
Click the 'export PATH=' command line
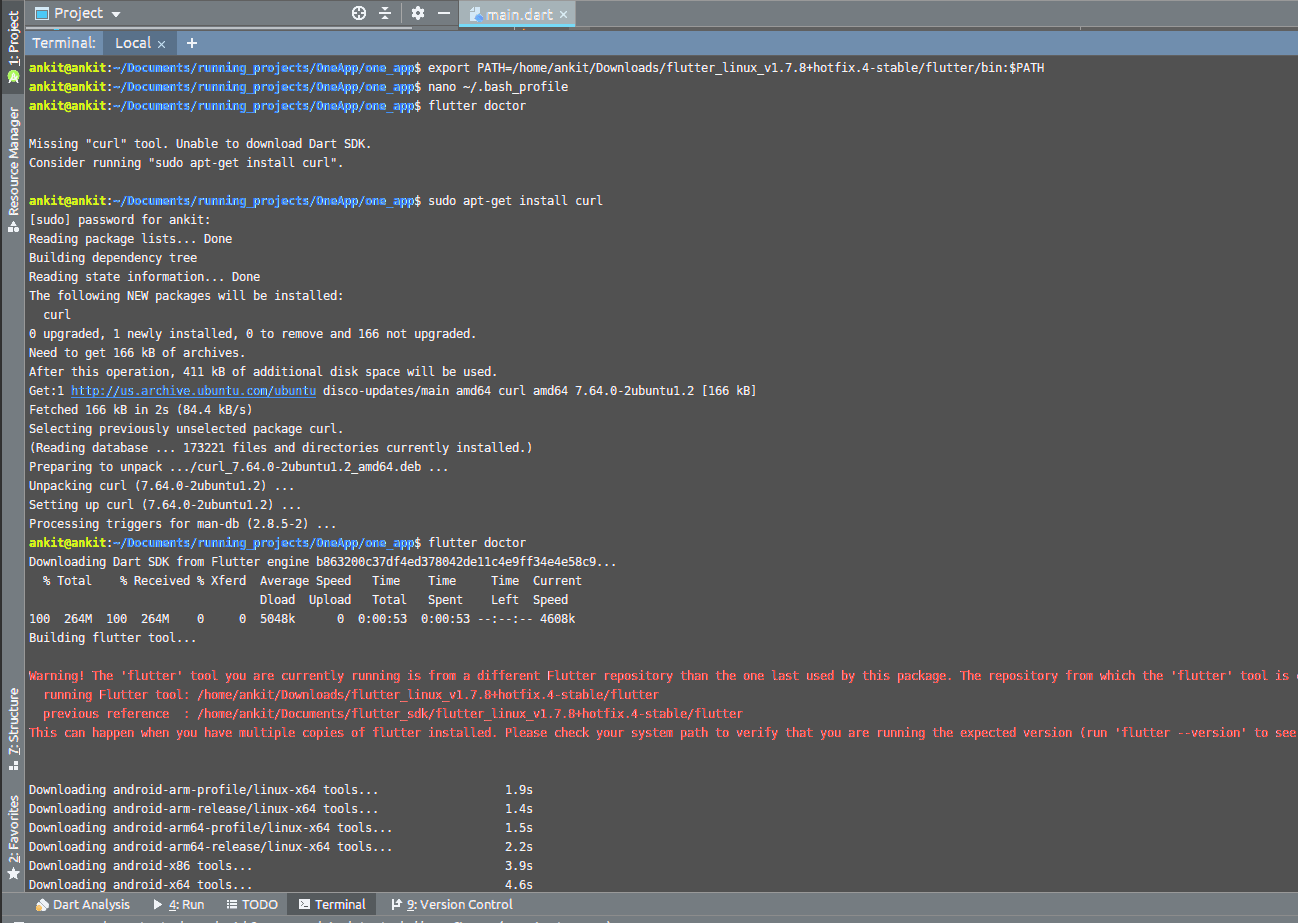(737, 68)
